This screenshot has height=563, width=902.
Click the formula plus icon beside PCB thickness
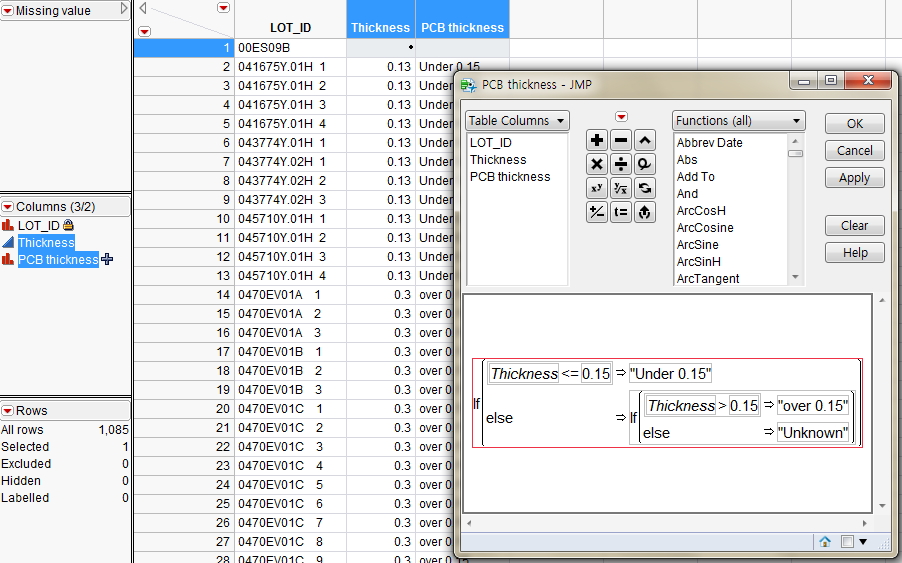(107, 259)
